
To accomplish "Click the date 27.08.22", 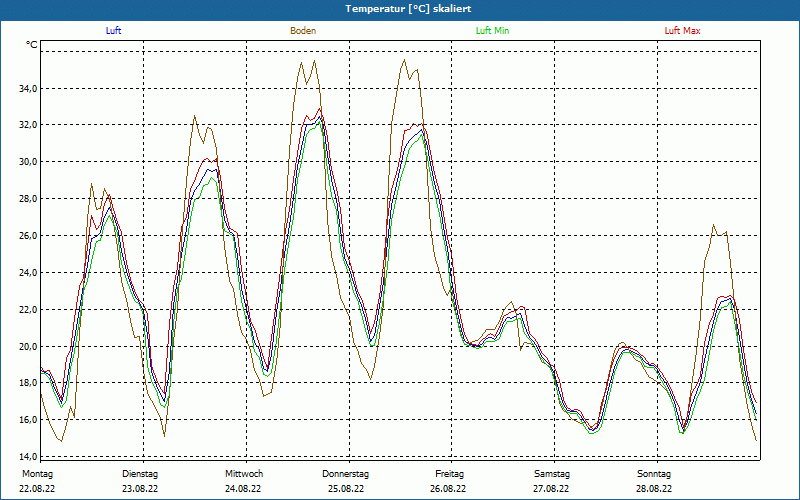I will pyautogui.click(x=551, y=489).
